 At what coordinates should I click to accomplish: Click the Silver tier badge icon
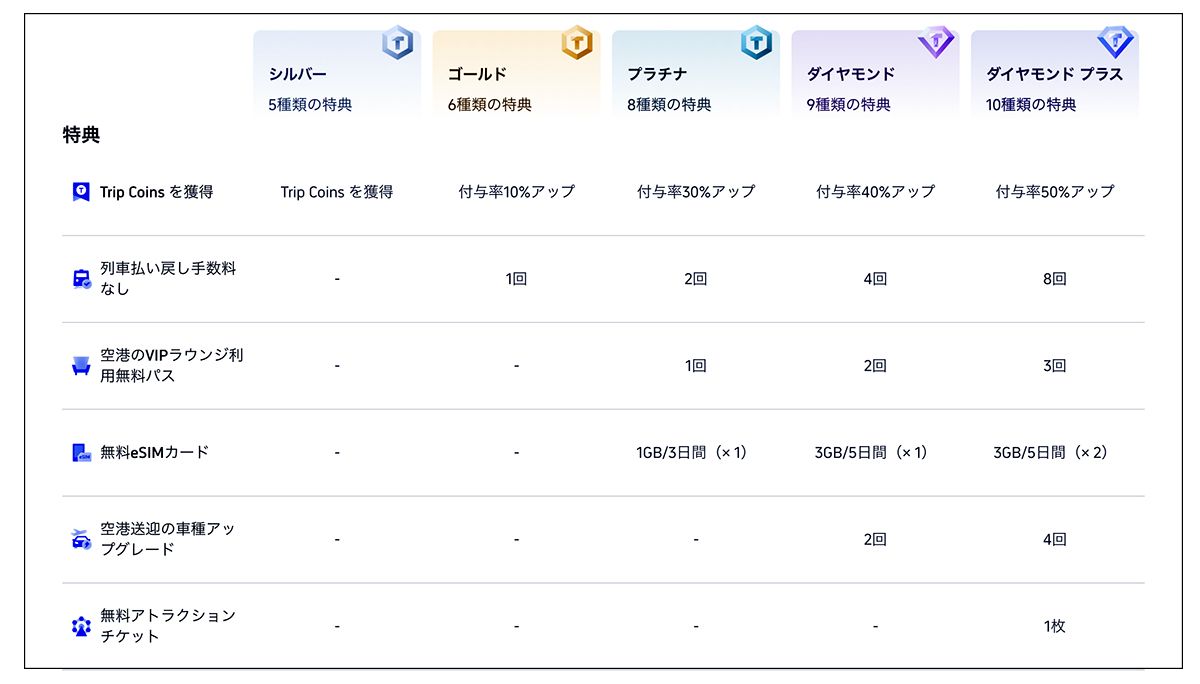[x=397, y=43]
